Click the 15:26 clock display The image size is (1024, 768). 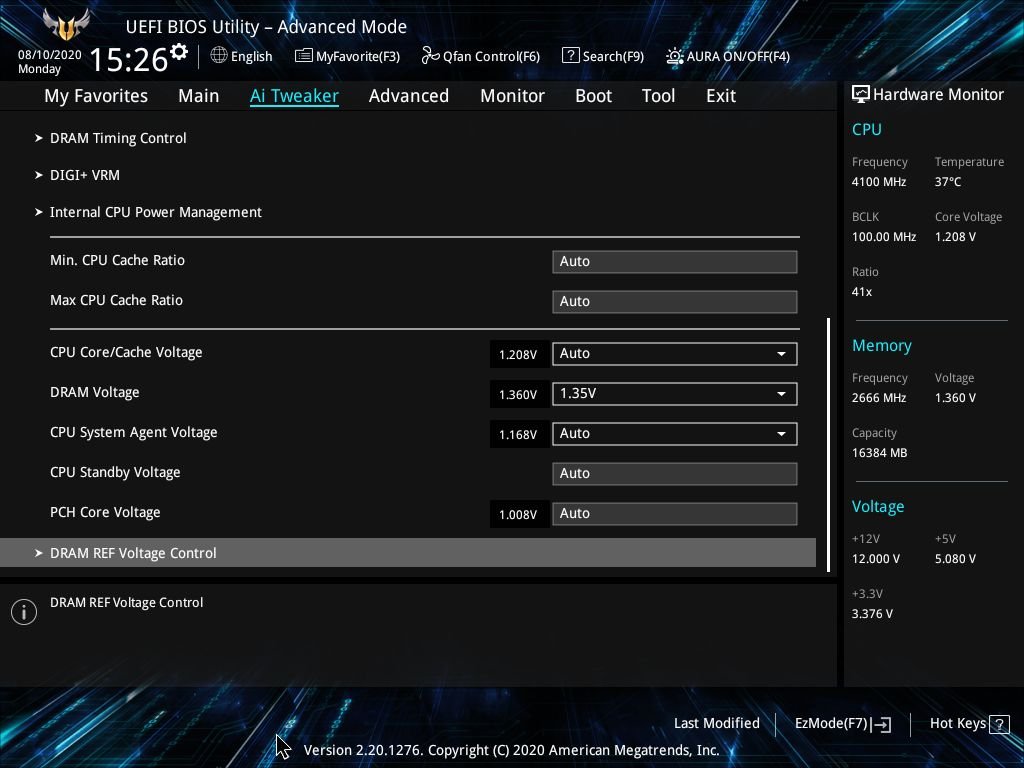tap(129, 60)
